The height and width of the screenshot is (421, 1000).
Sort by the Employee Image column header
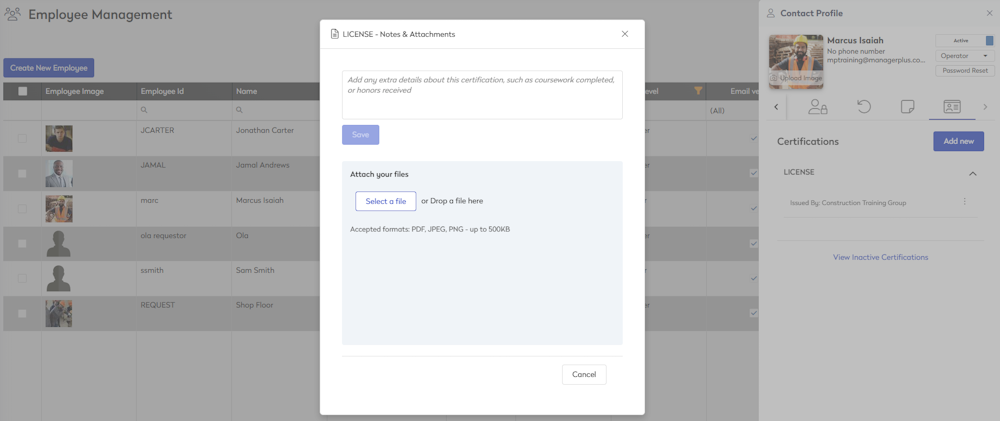tap(75, 91)
